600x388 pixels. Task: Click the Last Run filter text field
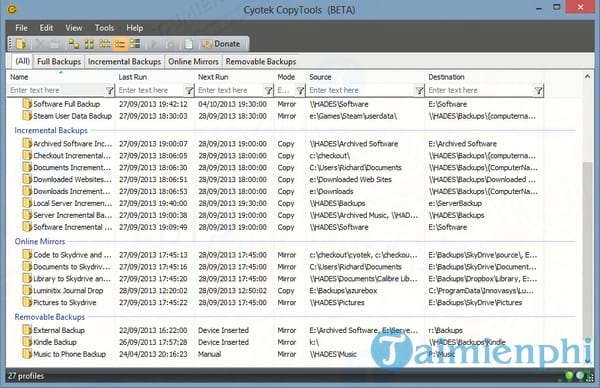[151, 90]
